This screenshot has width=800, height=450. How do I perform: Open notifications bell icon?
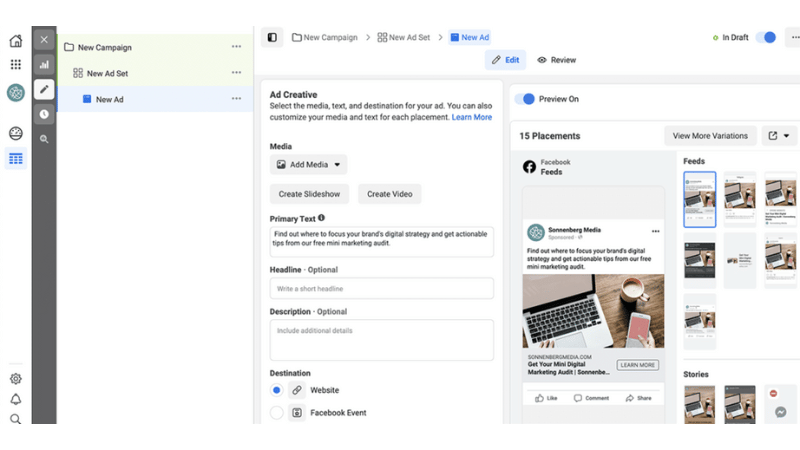tap(16, 399)
